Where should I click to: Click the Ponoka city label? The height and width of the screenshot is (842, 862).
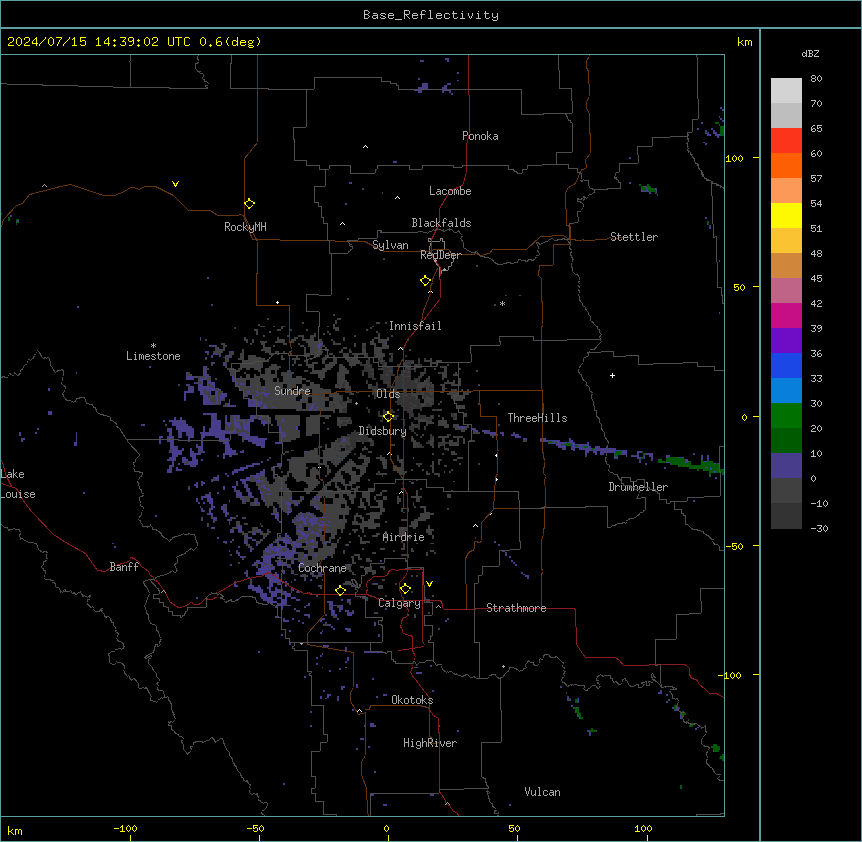(x=480, y=136)
